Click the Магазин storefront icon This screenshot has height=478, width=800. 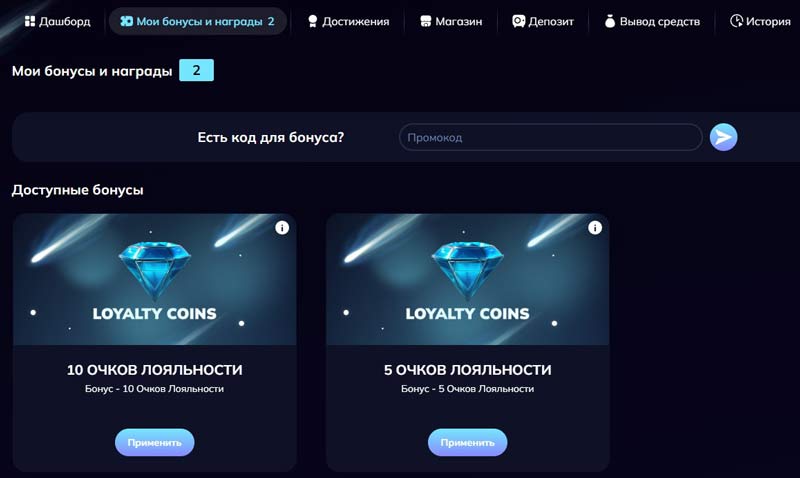[426, 21]
